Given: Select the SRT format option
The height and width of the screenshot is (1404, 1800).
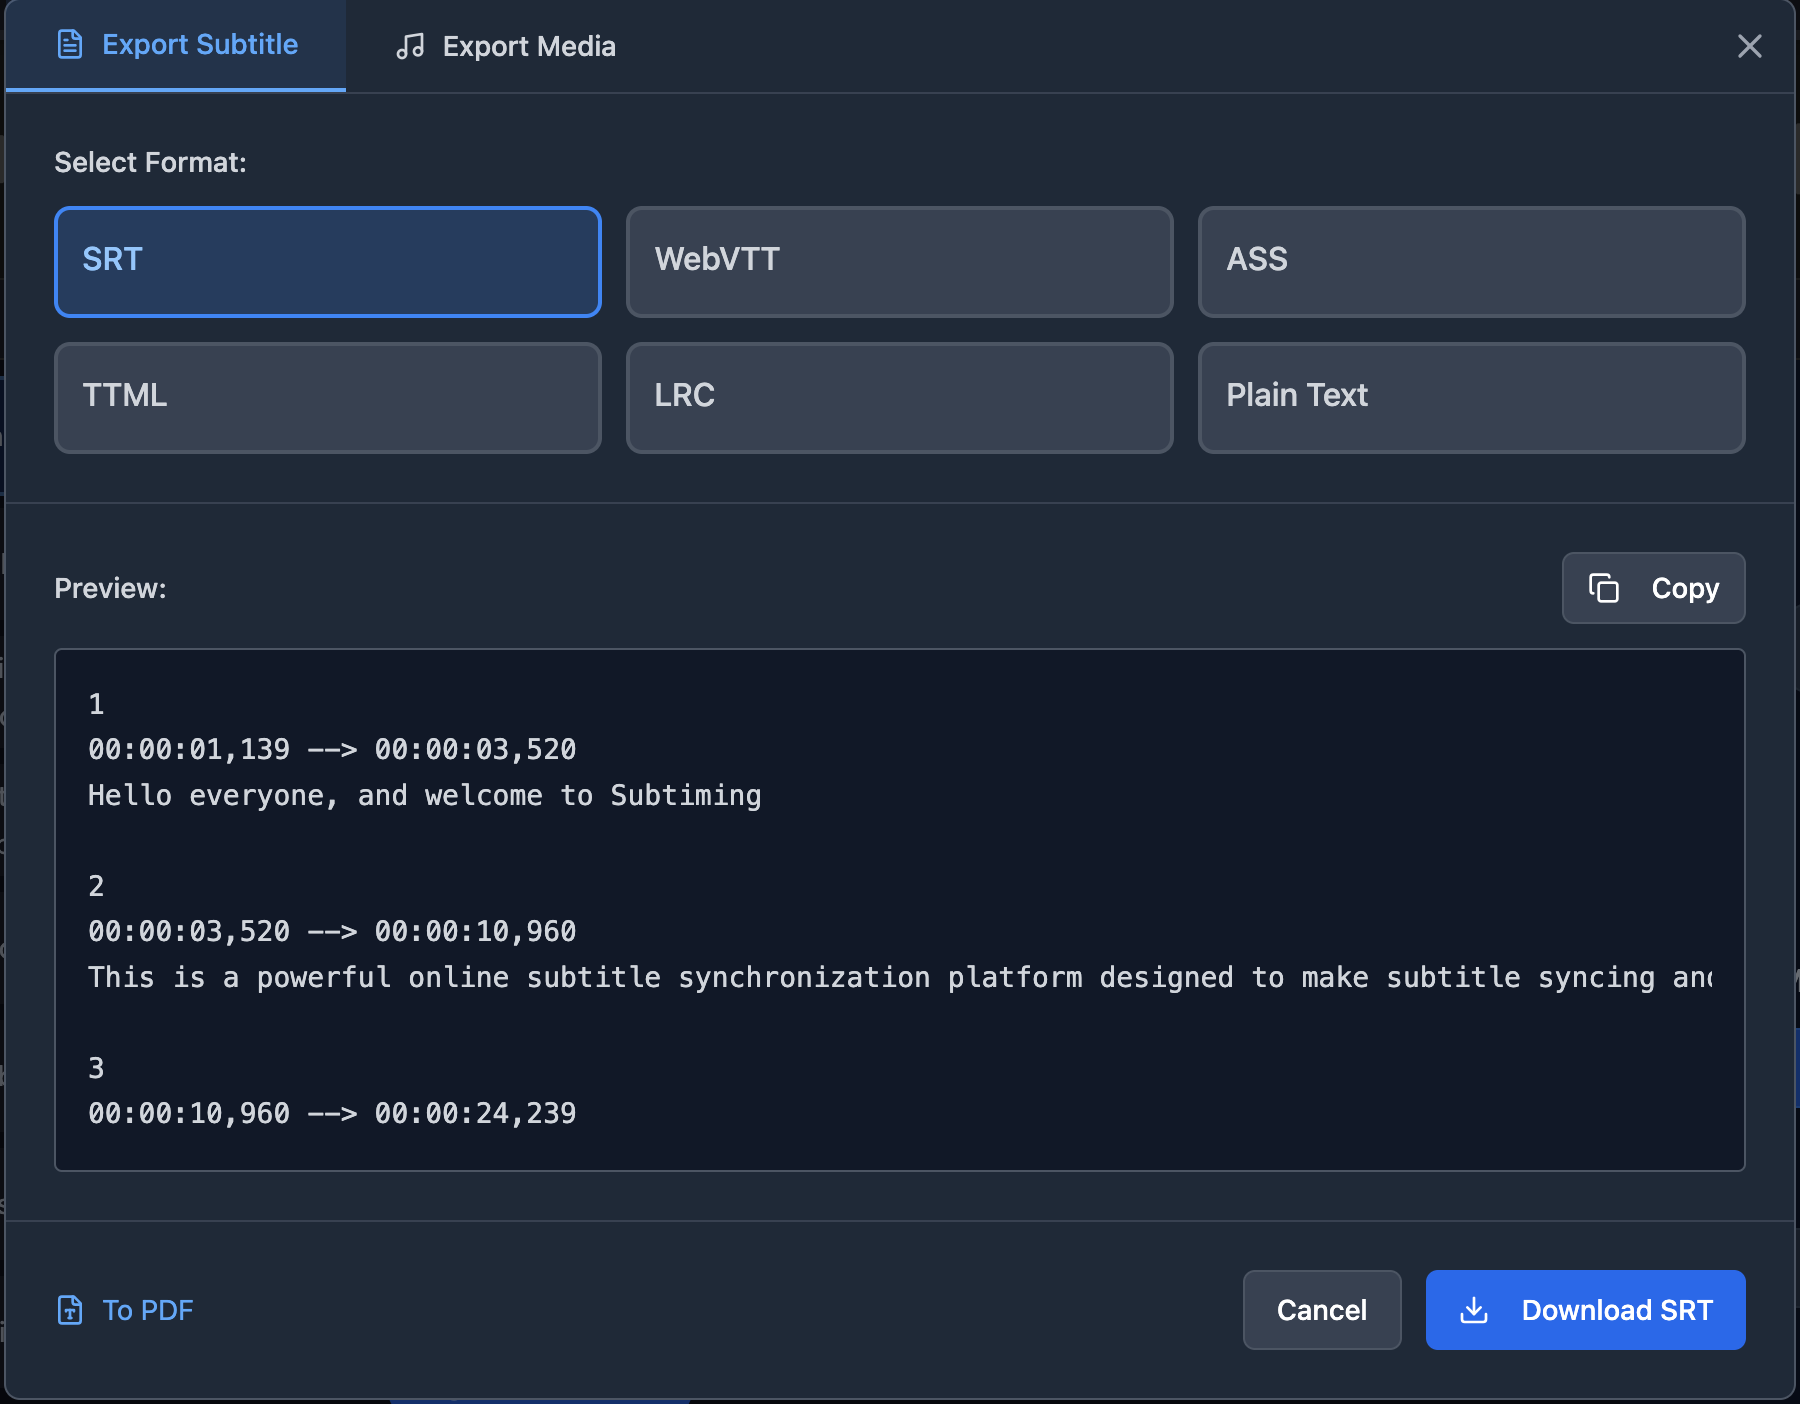Looking at the screenshot, I should 327,261.
